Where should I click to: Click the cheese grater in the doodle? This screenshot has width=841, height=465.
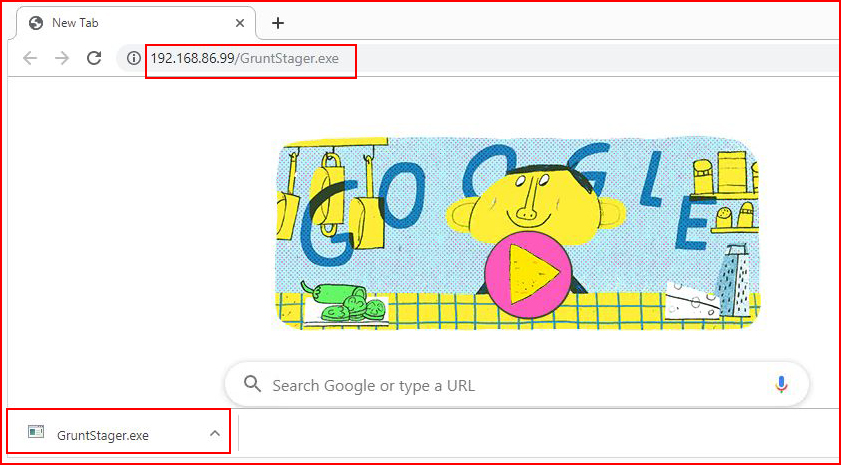[x=733, y=280]
